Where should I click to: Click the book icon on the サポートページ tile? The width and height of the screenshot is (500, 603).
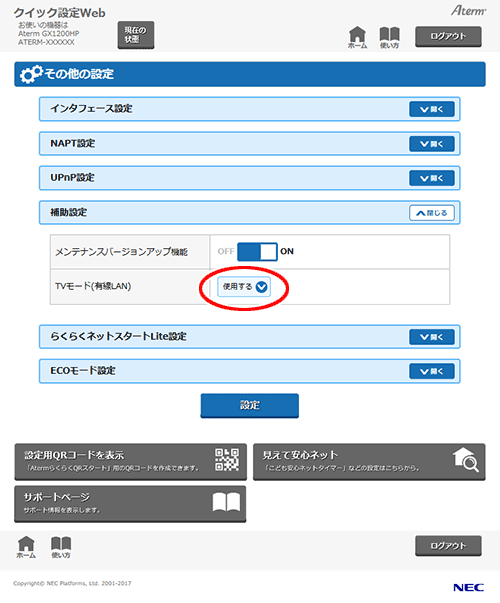point(226,502)
